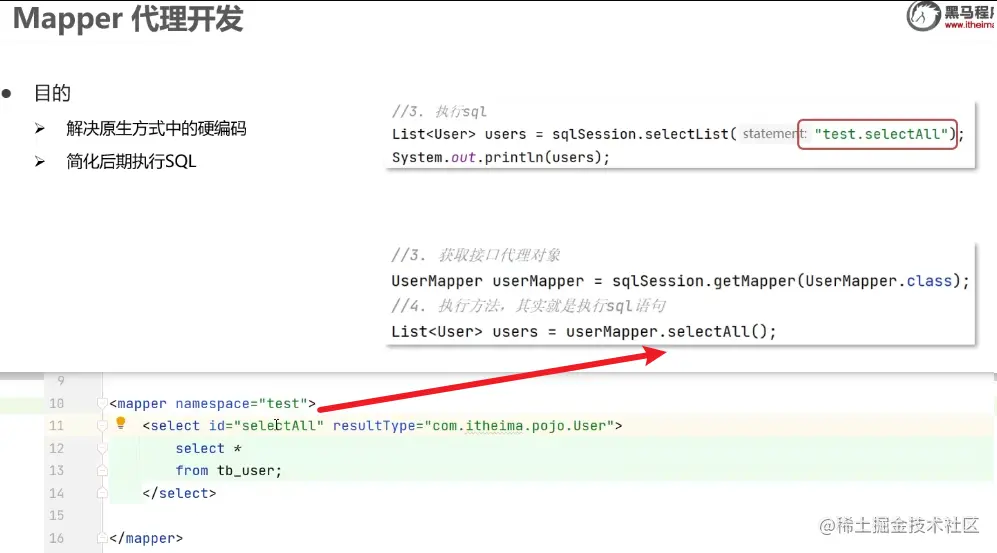The image size is (997, 553).
Task: Click the userMapper.selectAll(); line
Action: 584,331
